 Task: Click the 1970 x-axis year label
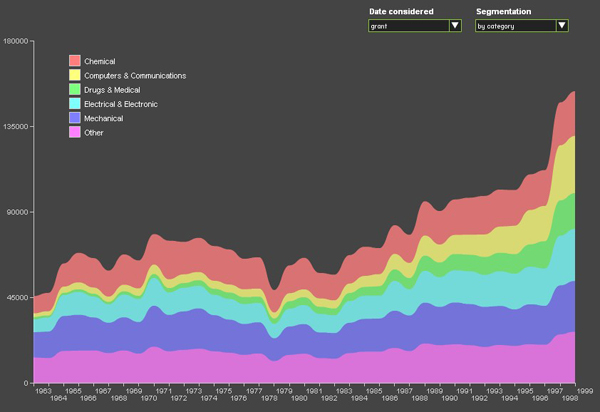click(x=148, y=398)
